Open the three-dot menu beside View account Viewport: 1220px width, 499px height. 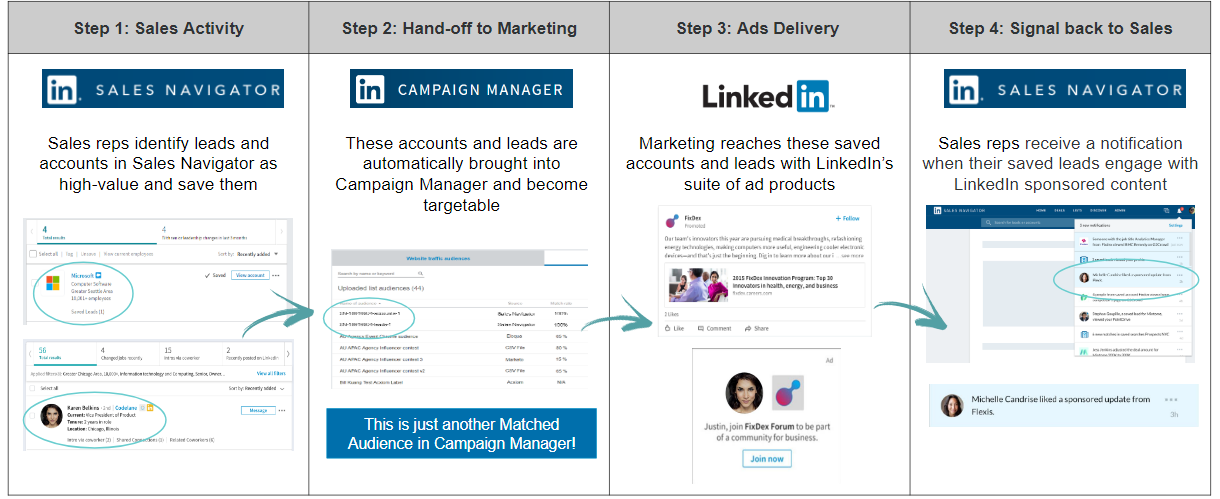tap(276, 275)
